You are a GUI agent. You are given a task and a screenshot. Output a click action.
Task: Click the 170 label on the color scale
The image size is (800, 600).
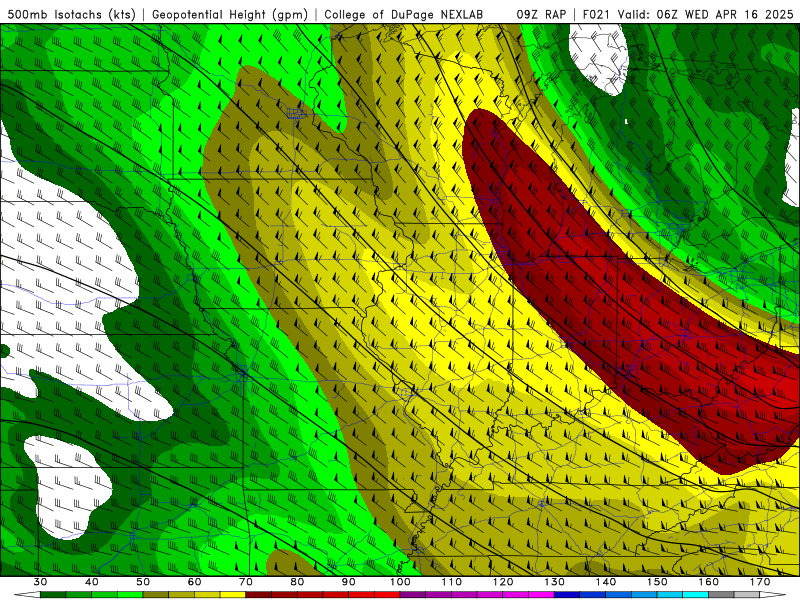pyautogui.click(x=760, y=582)
